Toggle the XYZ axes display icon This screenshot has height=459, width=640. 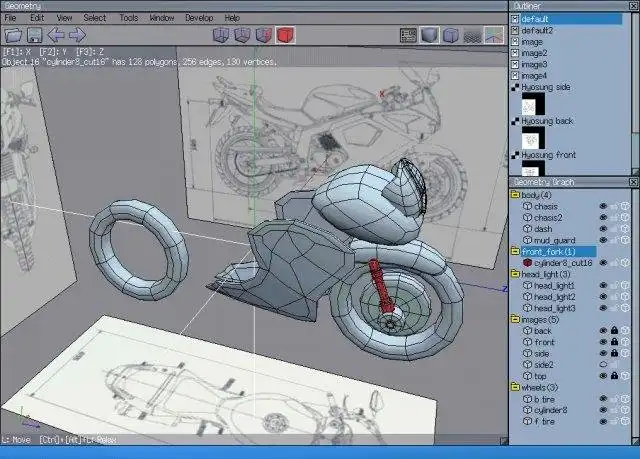point(494,35)
